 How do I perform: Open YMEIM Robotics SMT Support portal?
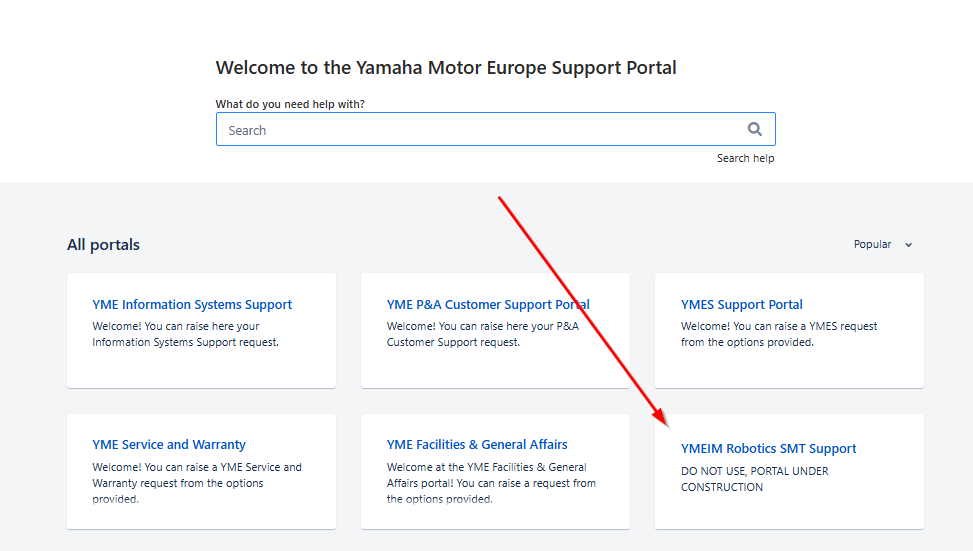(x=768, y=449)
